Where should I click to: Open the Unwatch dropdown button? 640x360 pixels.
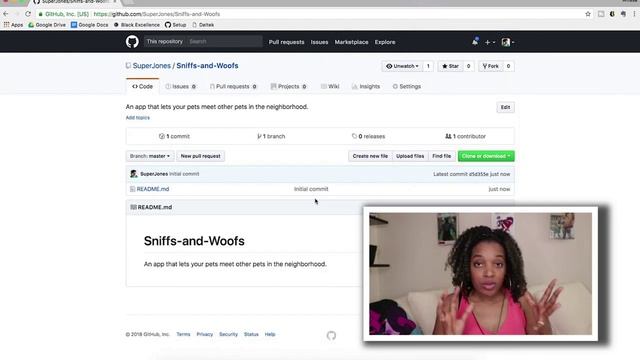[x=402, y=66]
